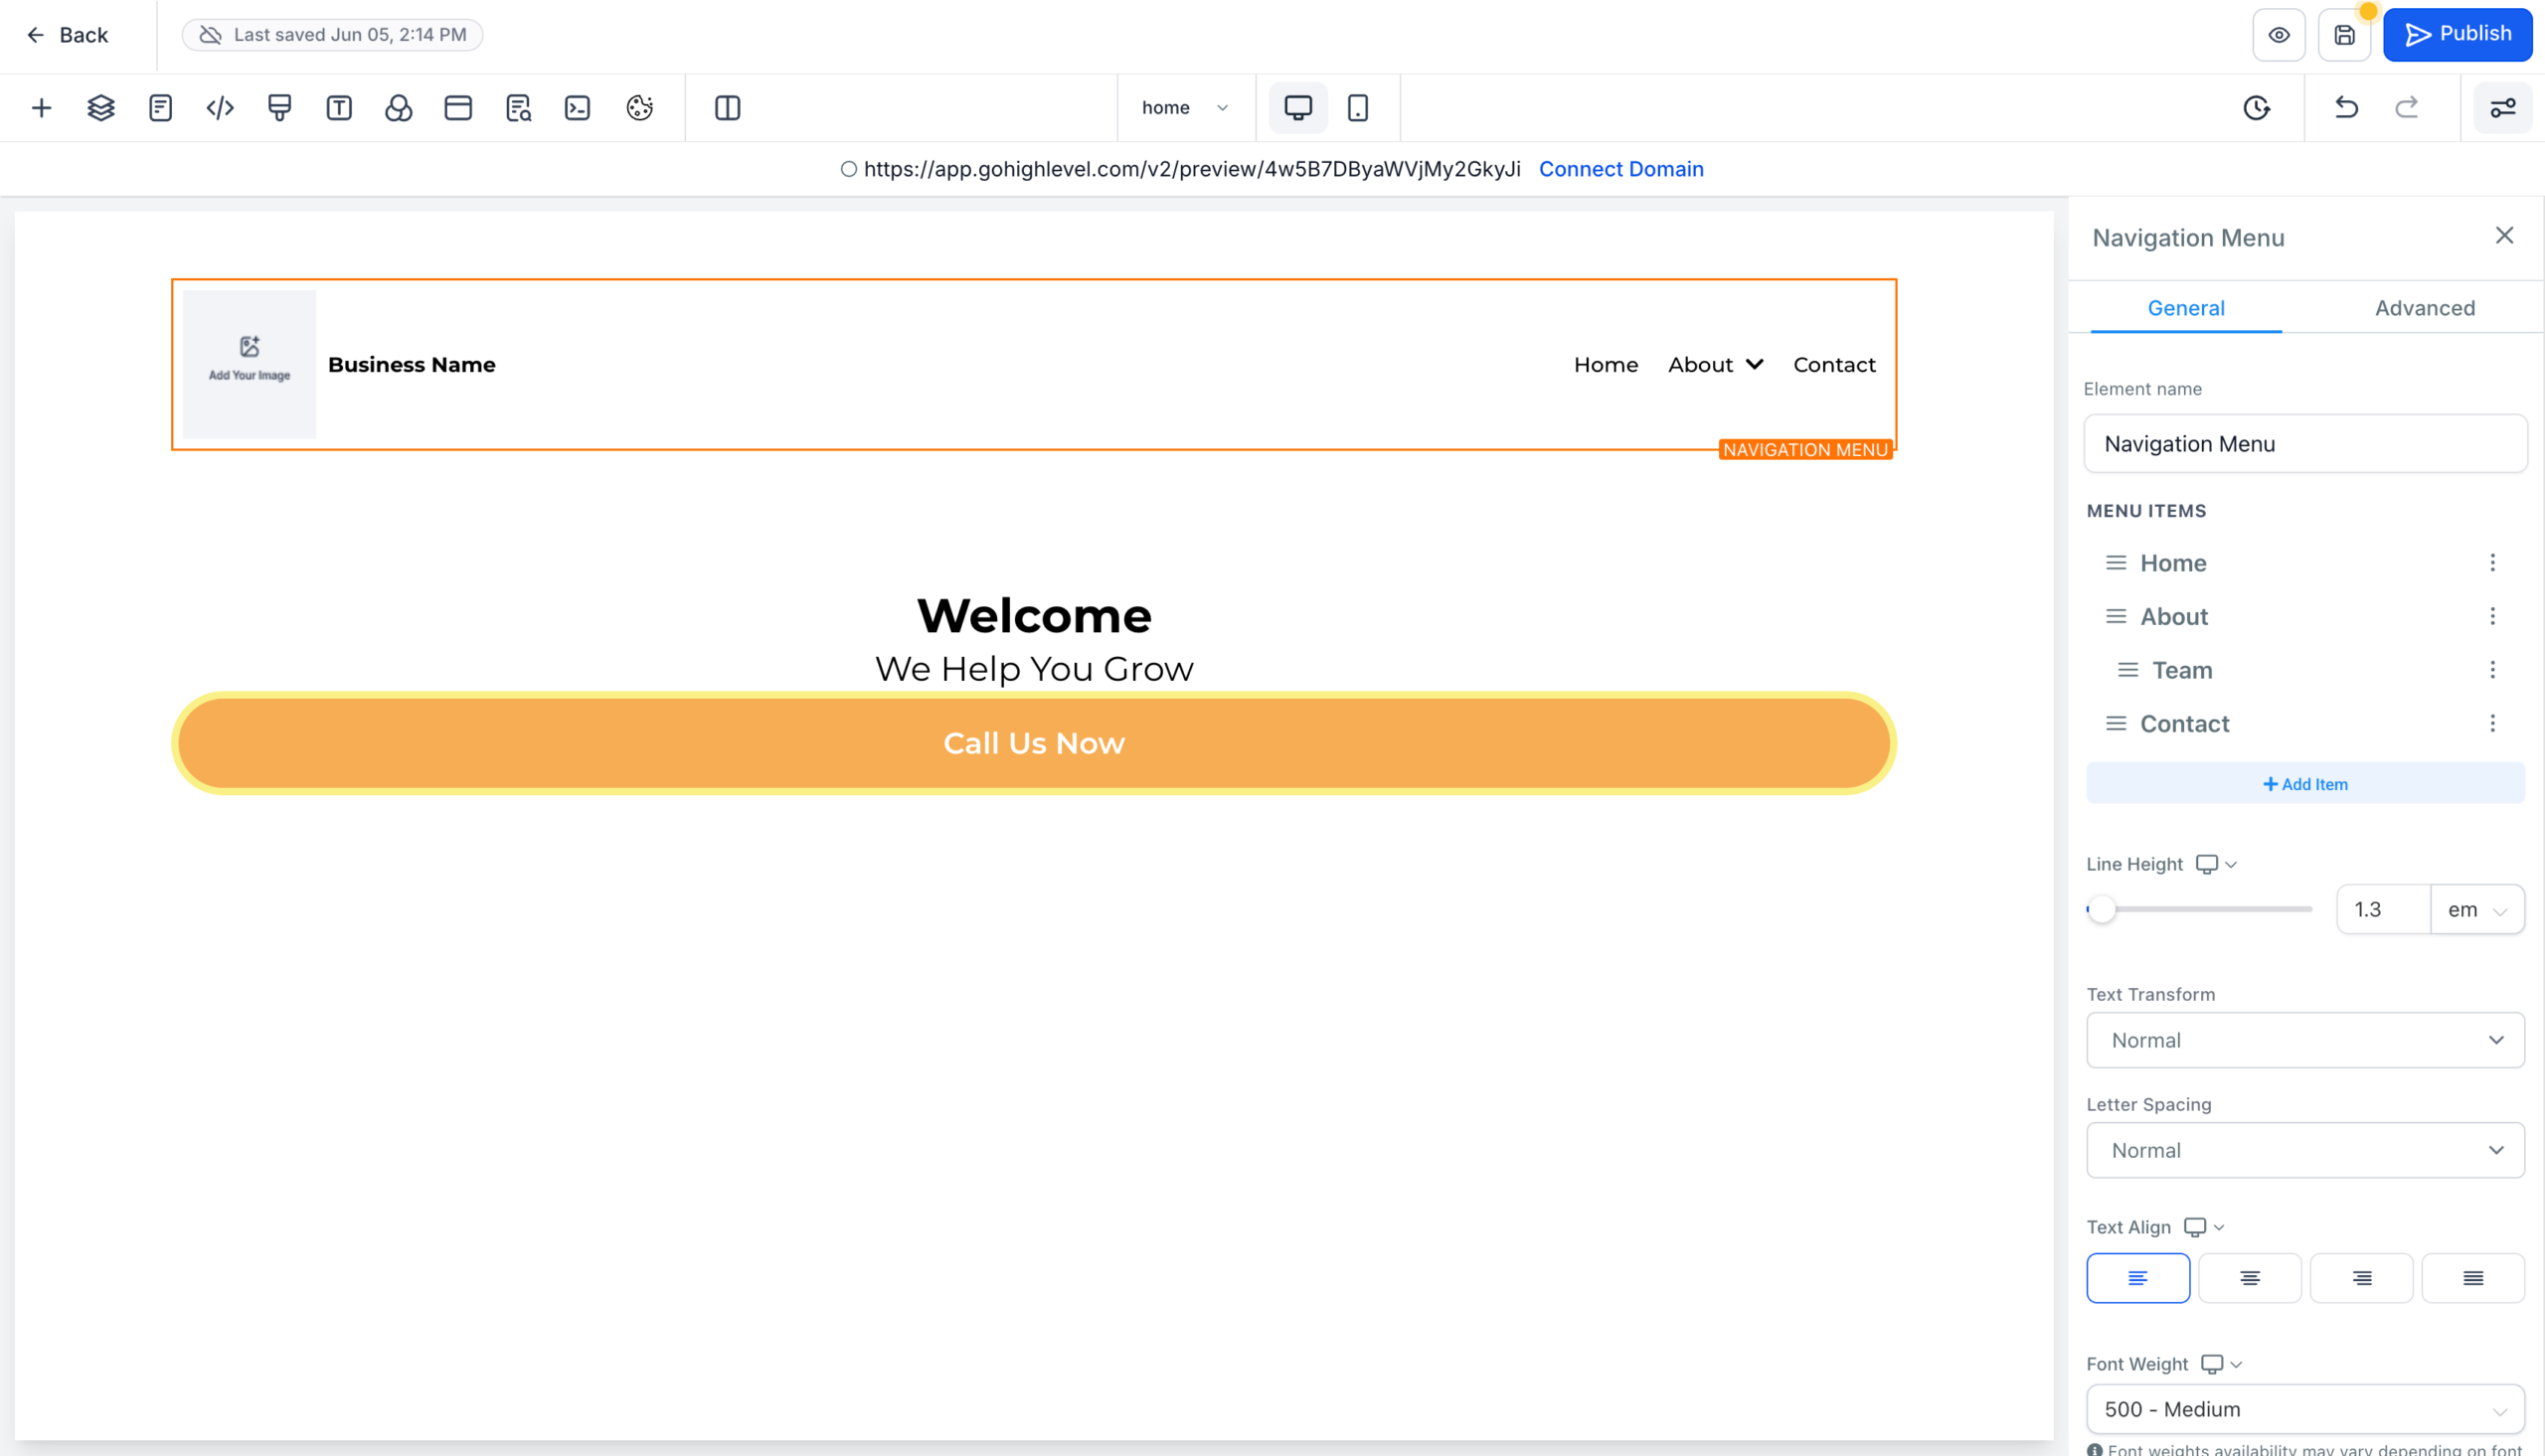Click the paint brush styling icon
Image resolution: width=2545 pixels, height=1456 pixels.
pyautogui.click(x=279, y=107)
